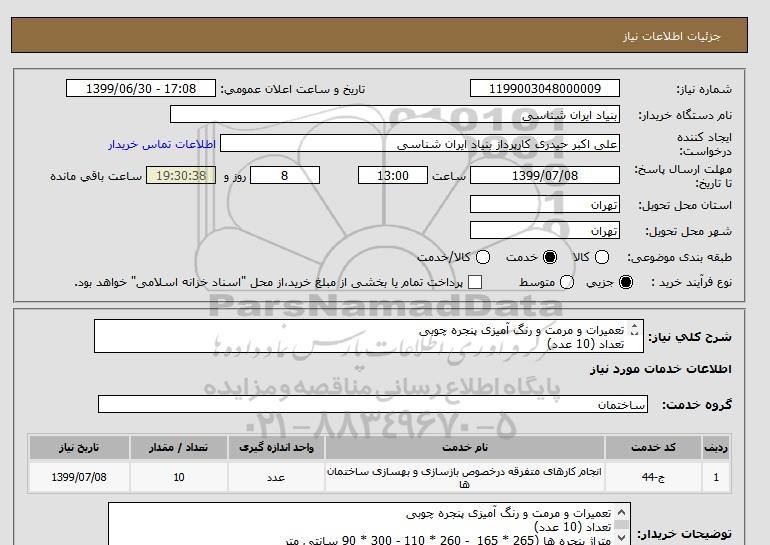Click the تعداد / مقدار column header

click(x=178, y=448)
